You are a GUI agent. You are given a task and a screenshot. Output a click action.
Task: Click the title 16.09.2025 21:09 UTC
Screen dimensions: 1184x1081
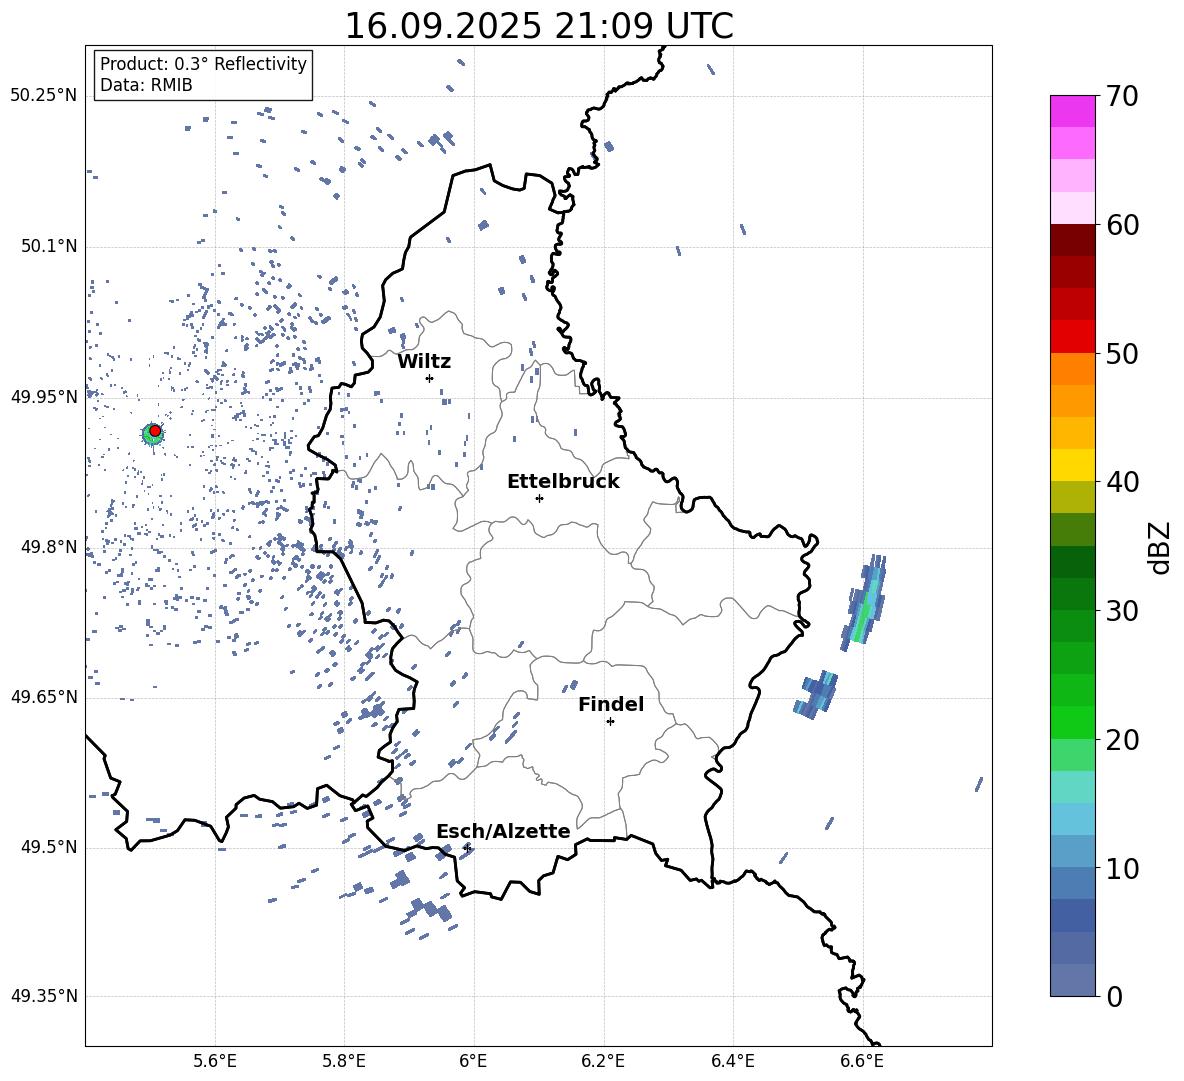(538, 26)
